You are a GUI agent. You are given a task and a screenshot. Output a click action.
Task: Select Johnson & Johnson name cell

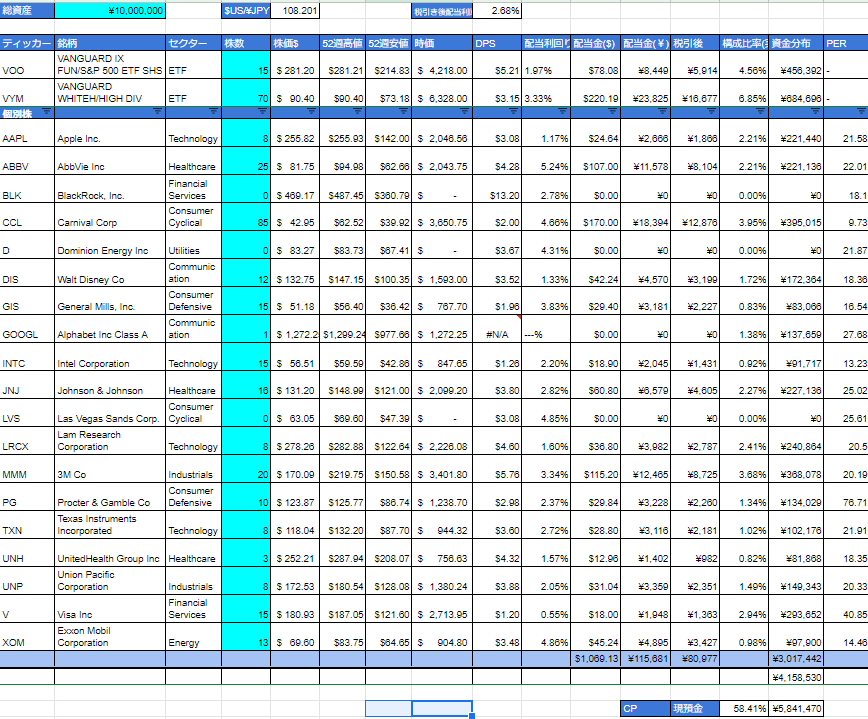click(110, 385)
